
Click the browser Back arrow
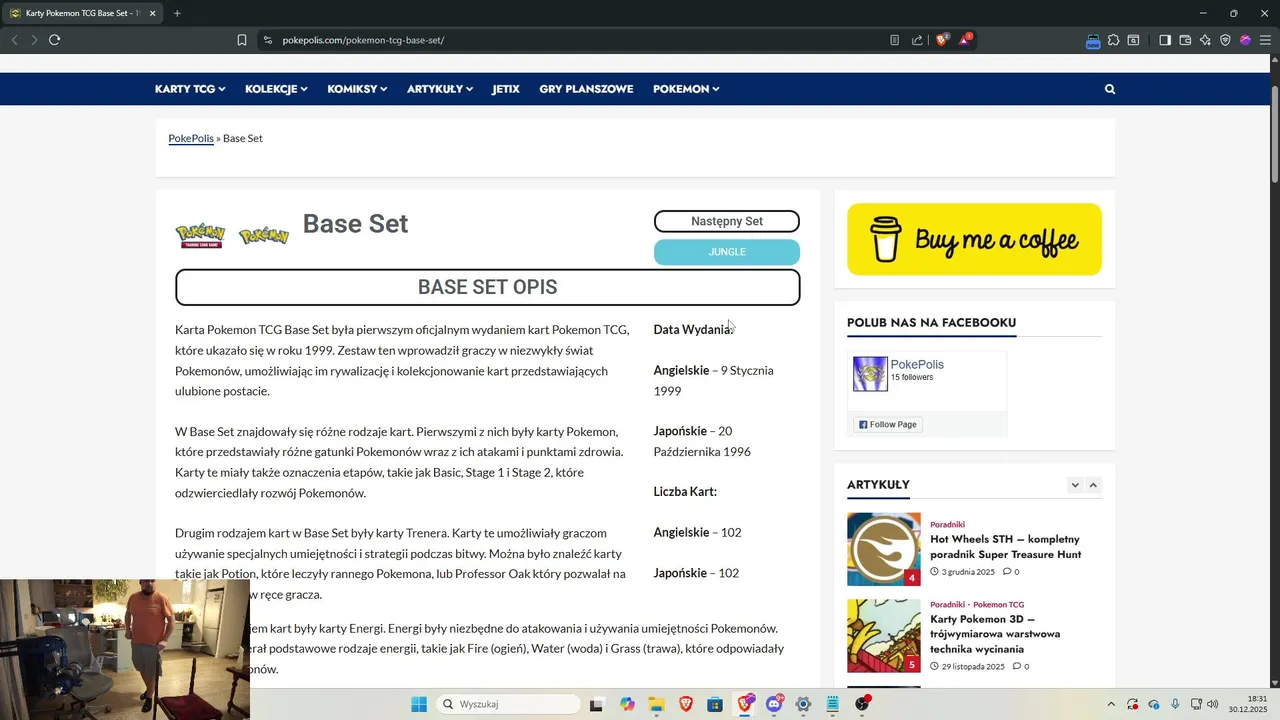coord(14,40)
